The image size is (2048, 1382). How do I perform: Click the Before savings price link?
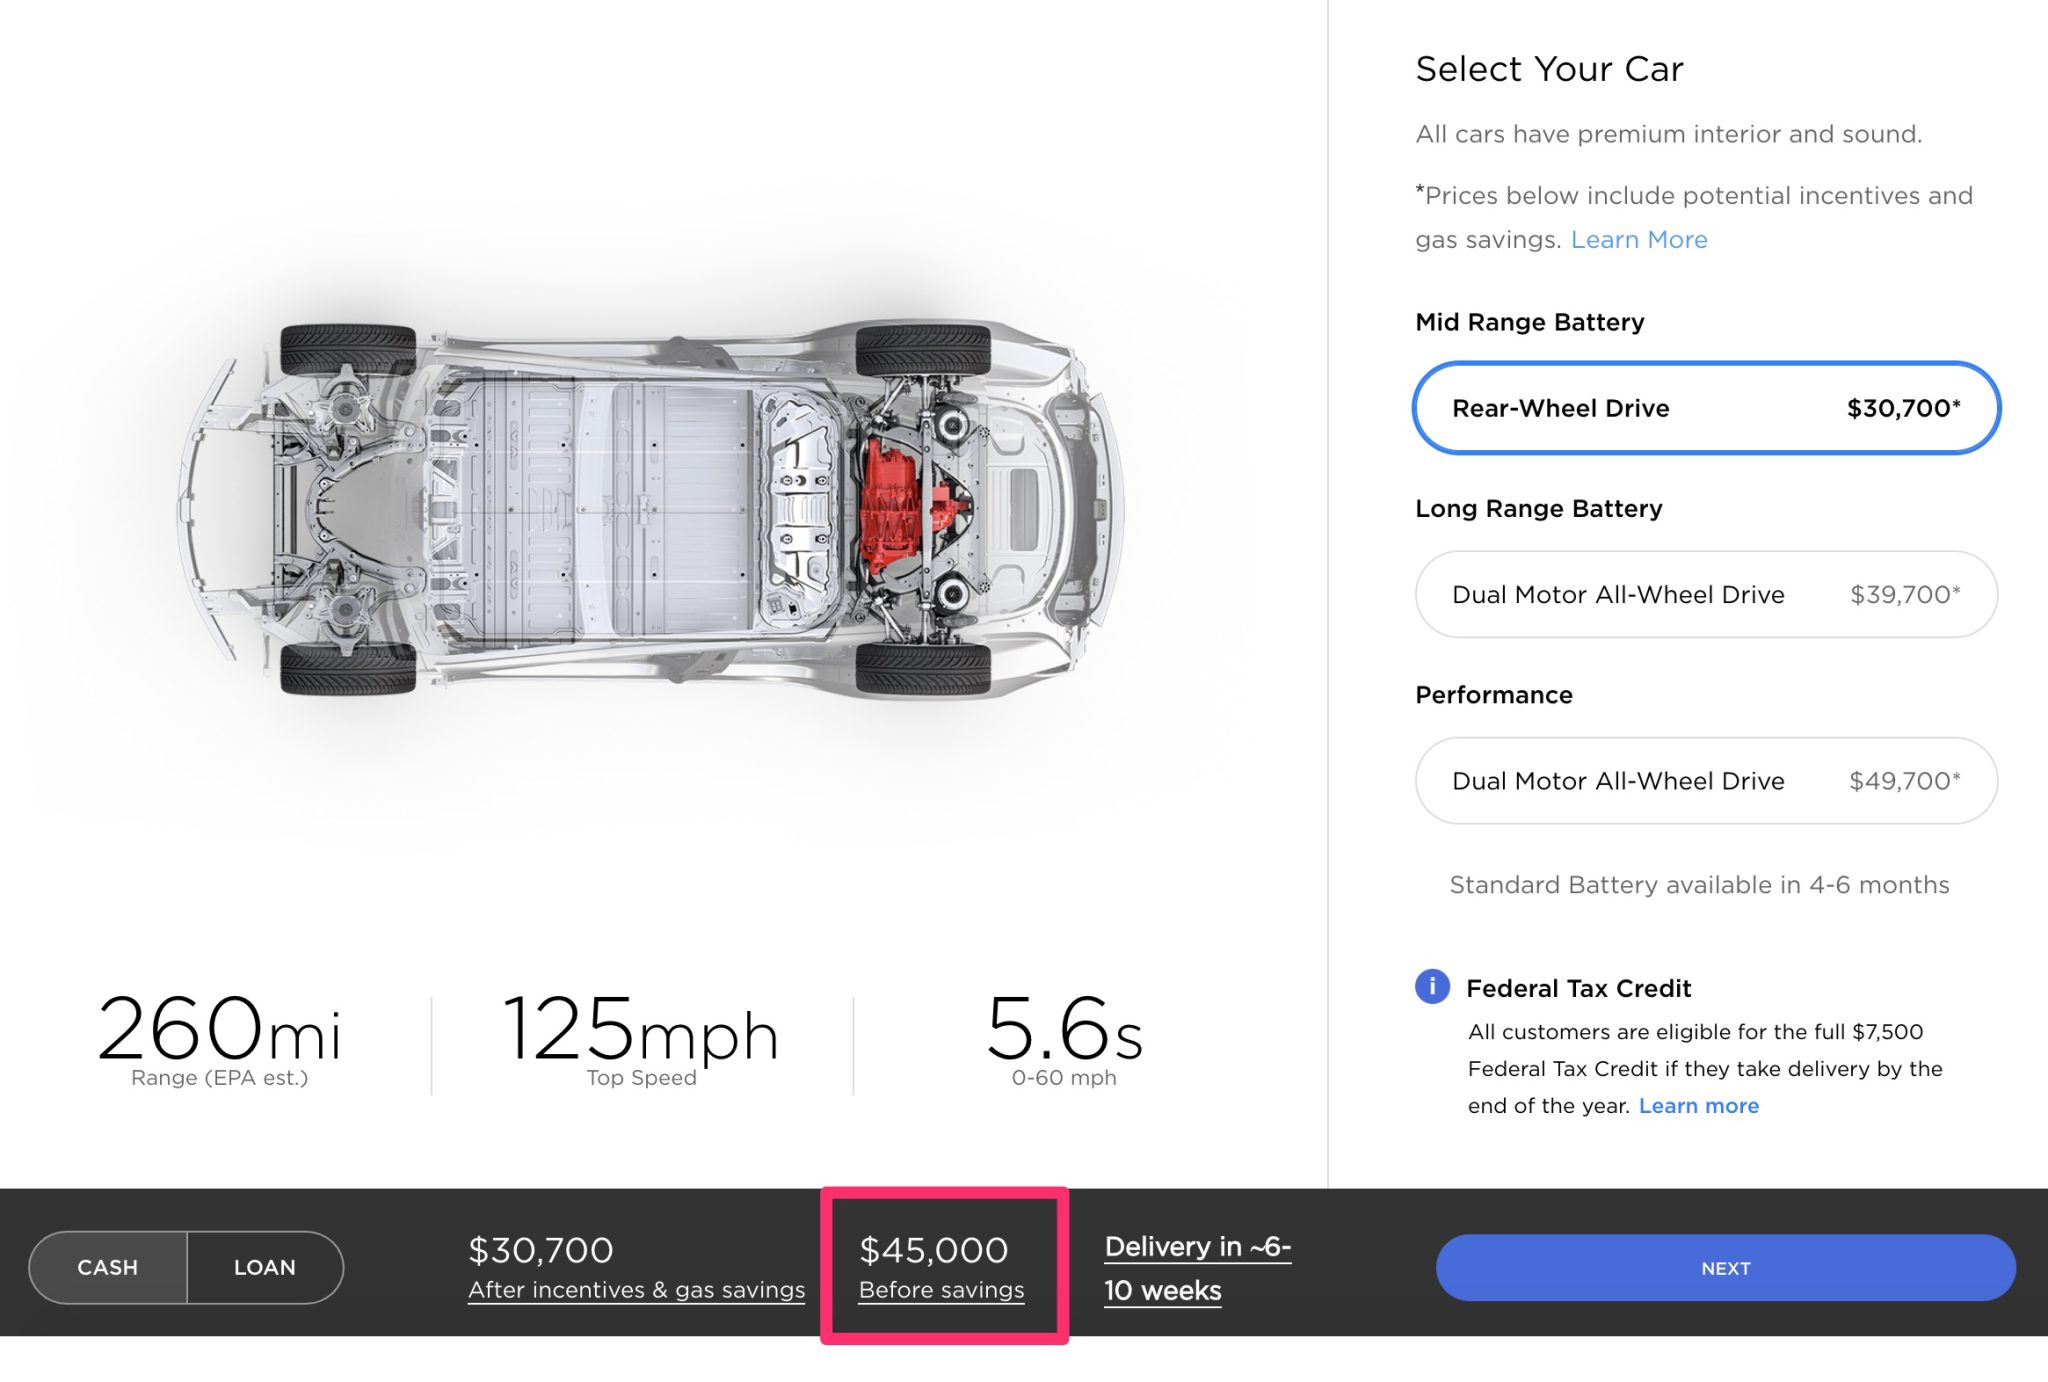click(941, 1290)
